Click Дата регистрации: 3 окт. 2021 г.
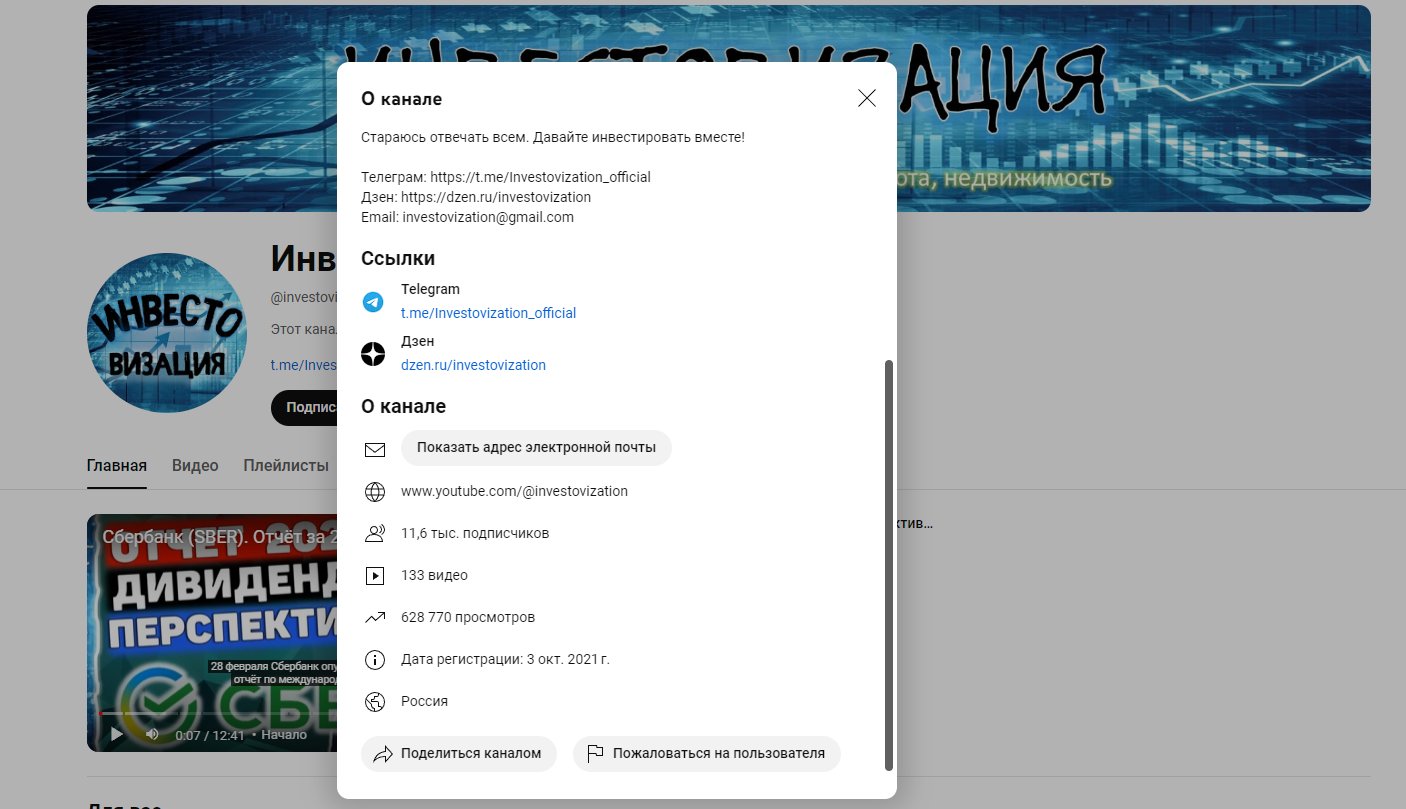 (x=505, y=659)
